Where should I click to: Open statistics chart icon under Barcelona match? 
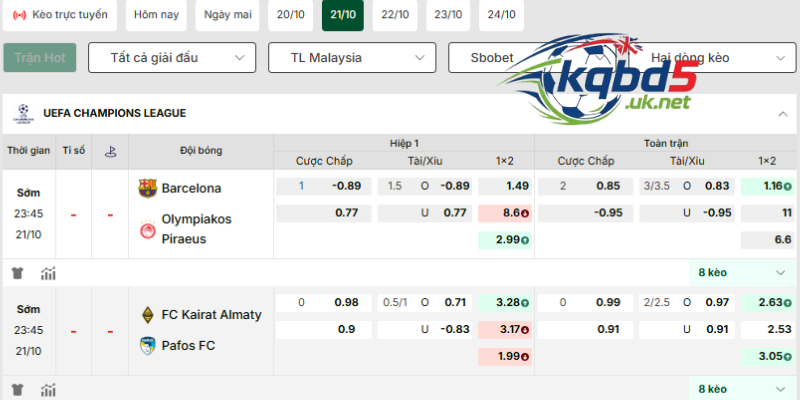tap(48, 273)
